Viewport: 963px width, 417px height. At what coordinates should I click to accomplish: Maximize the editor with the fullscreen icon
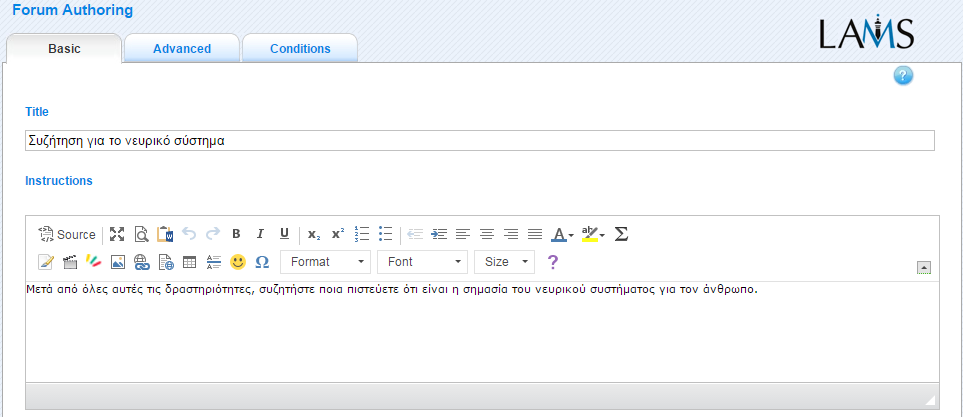point(117,234)
